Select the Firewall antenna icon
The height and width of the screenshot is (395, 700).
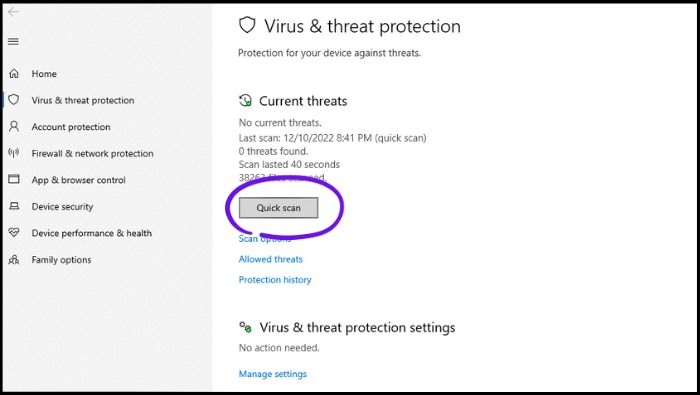point(14,153)
